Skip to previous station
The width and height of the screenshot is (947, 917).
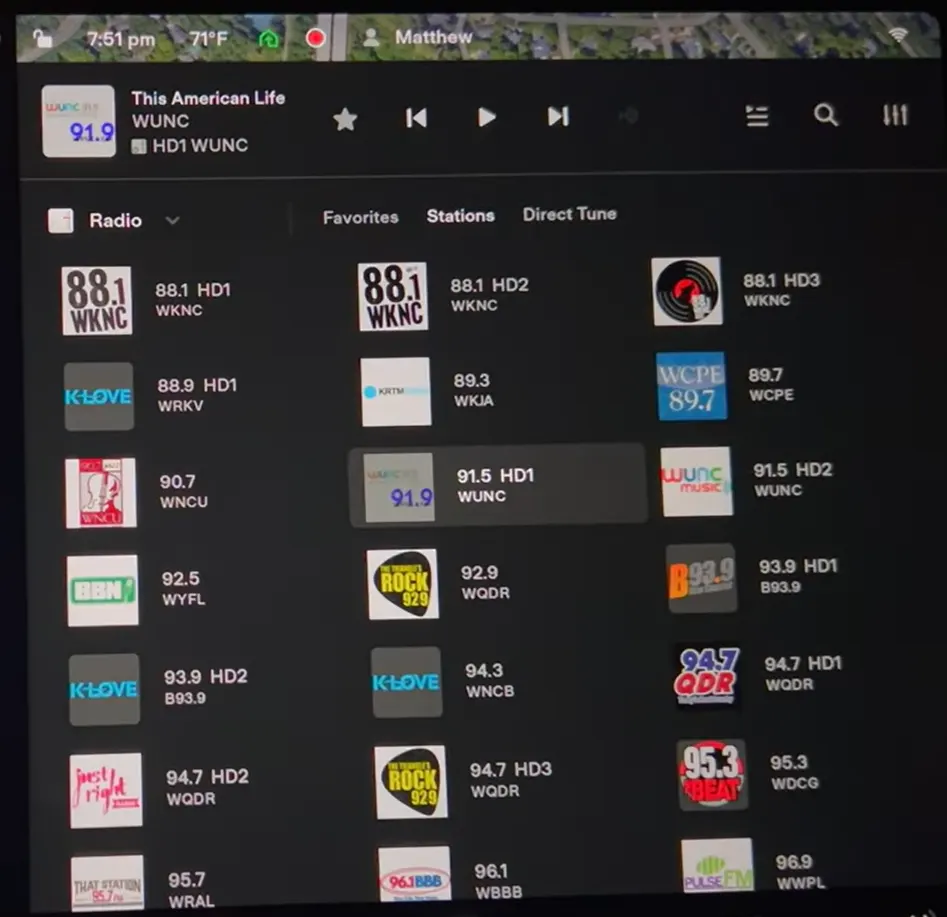pyautogui.click(x=416, y=118)
